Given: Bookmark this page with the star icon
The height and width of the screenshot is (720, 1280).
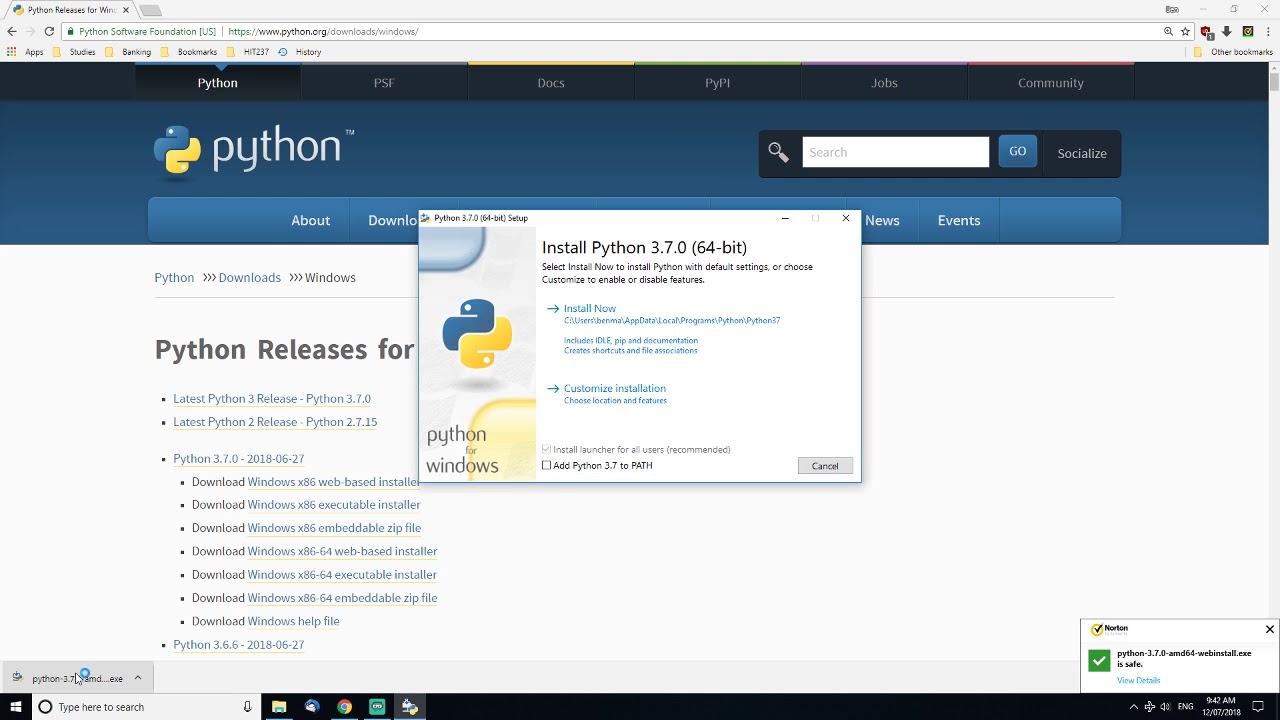Looking at the screenshot, I should (x=1185, y=31).
